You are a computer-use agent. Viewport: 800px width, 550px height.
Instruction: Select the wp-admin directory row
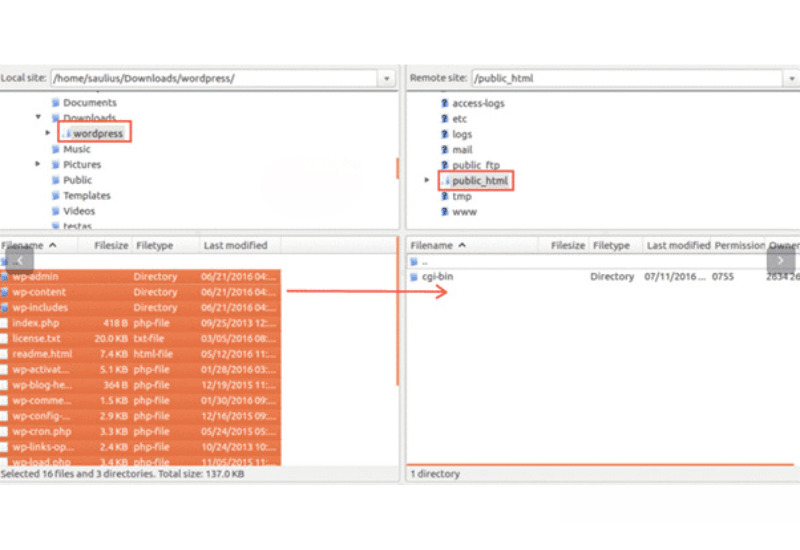140,277
